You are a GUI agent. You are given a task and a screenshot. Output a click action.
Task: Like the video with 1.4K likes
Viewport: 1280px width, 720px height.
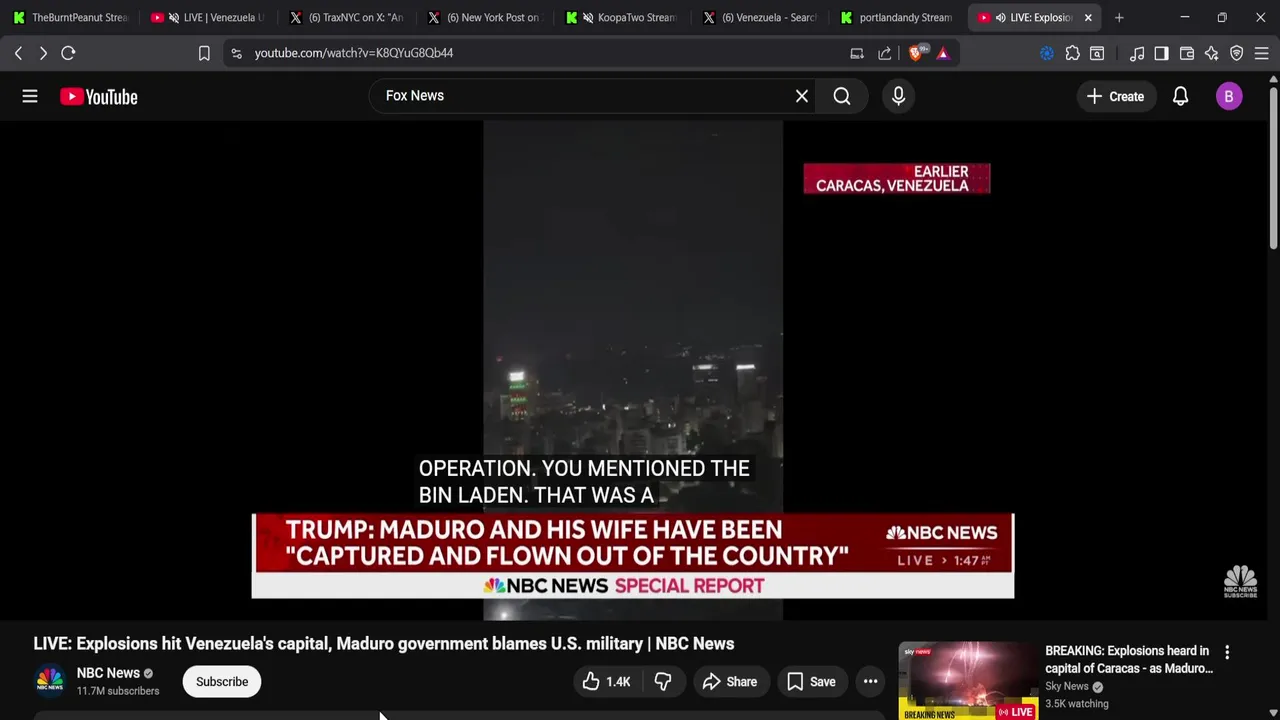pyautogui.click(x=608, y=681)
